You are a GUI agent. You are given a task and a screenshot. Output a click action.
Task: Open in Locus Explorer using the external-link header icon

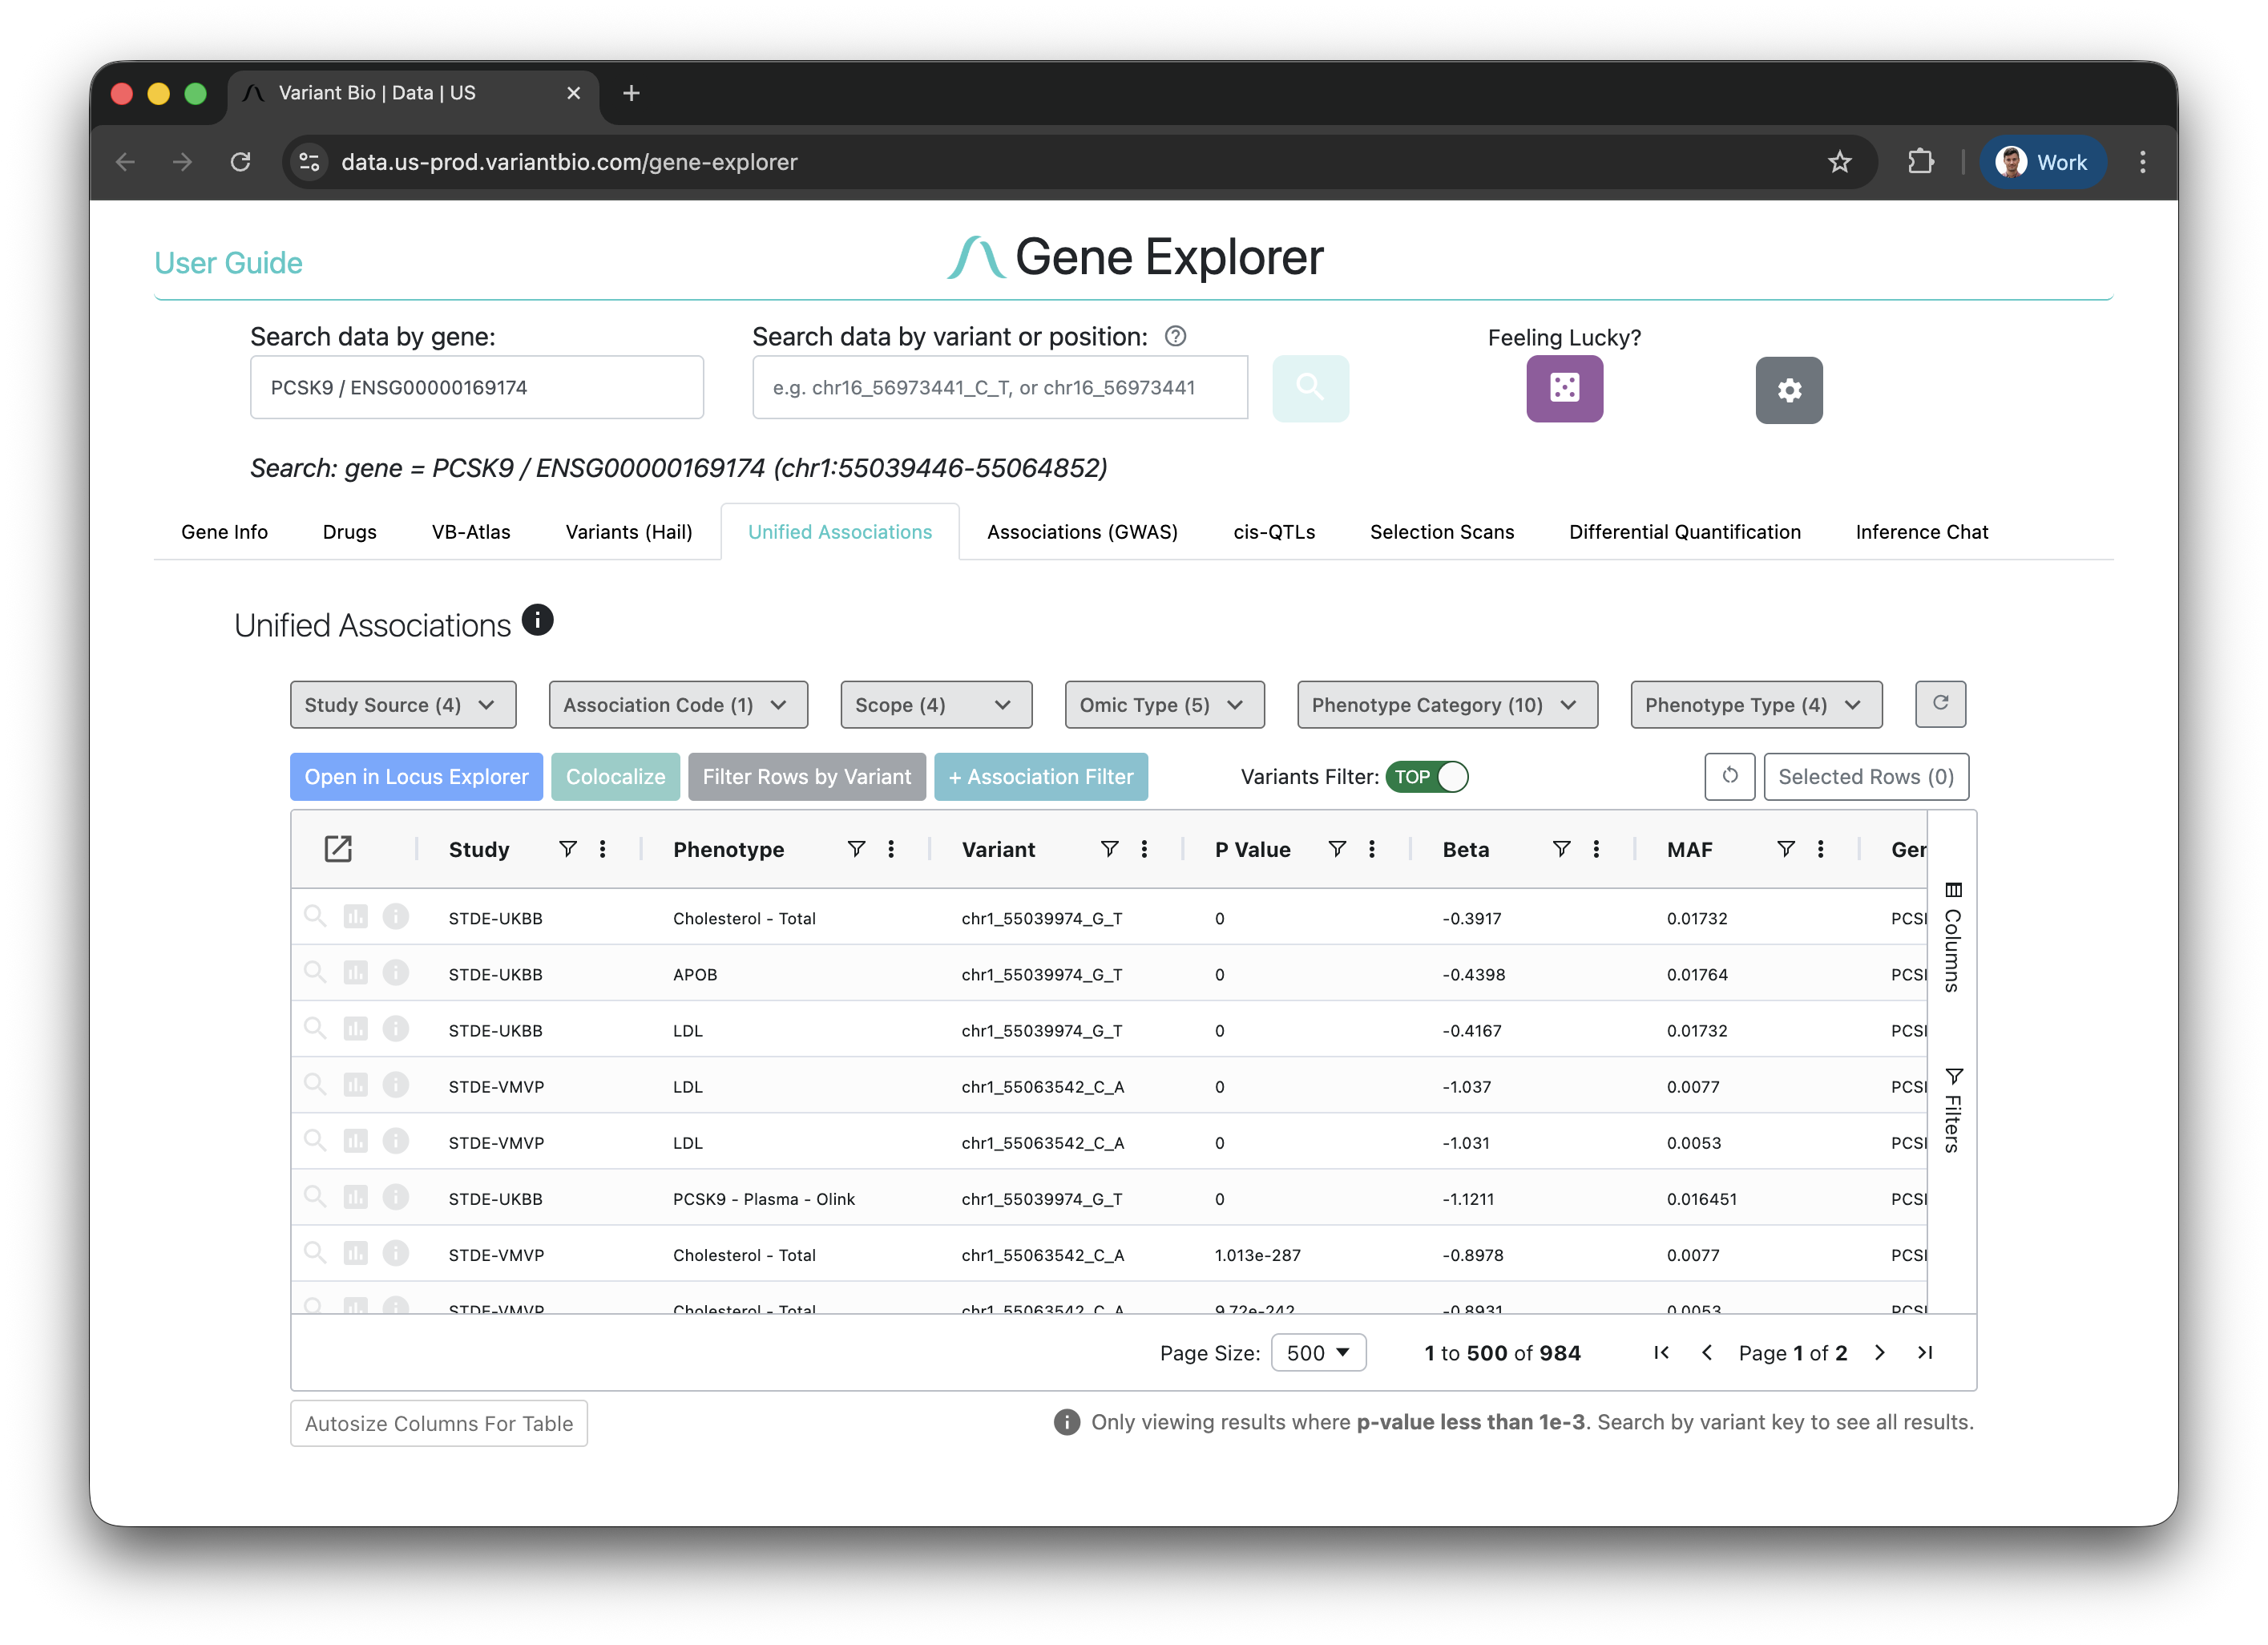tap(338, 848)
